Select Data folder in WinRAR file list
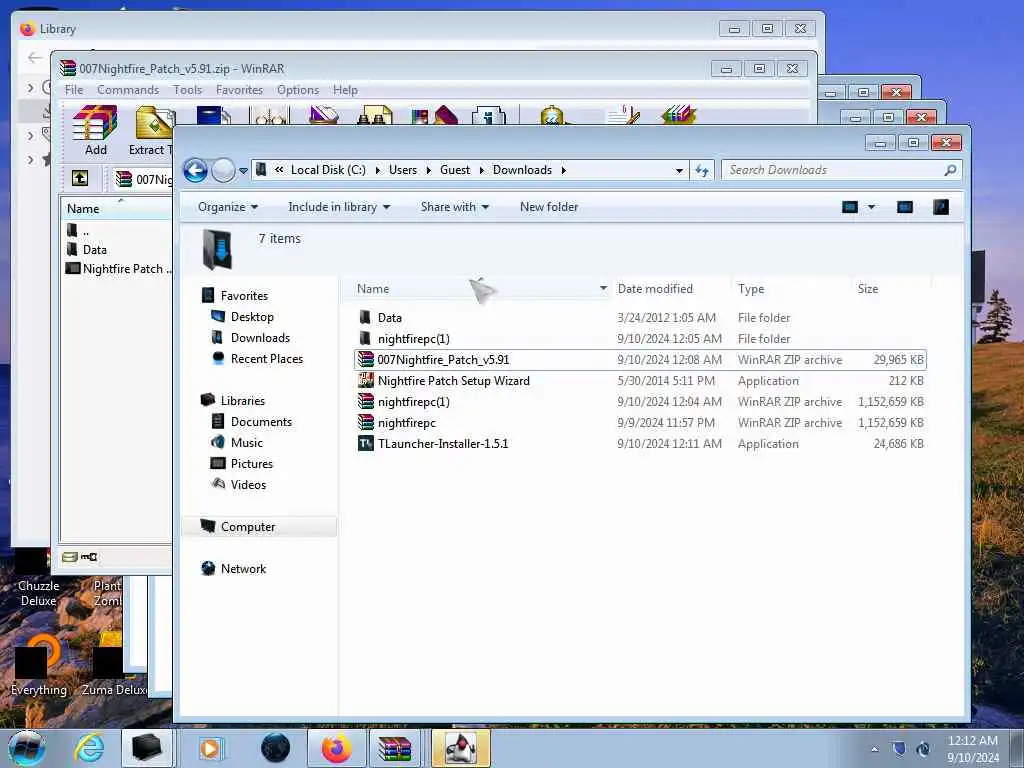Image resolution: width=1024 pixels, height=768 pixels. pyautogui.click(x=94, y=249)
